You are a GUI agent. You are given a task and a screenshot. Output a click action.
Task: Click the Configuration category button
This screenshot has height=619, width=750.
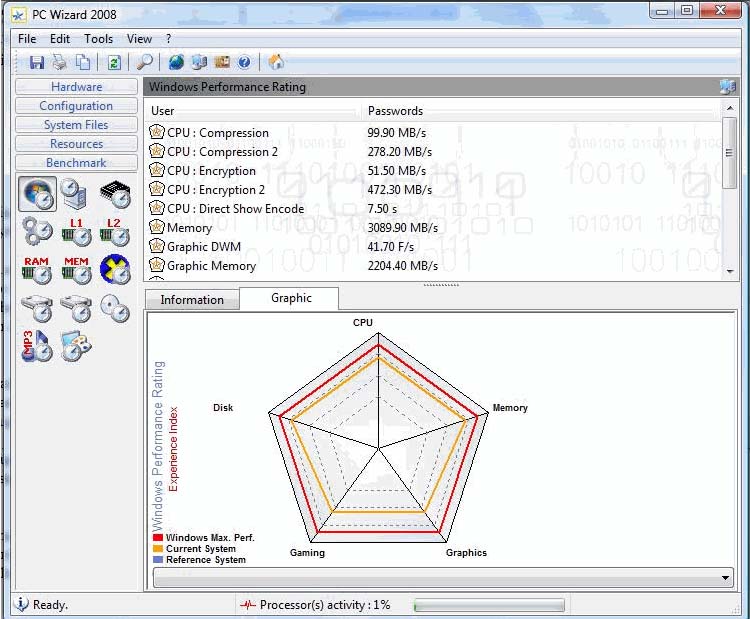pyautogui.click(x=76, y=106)
